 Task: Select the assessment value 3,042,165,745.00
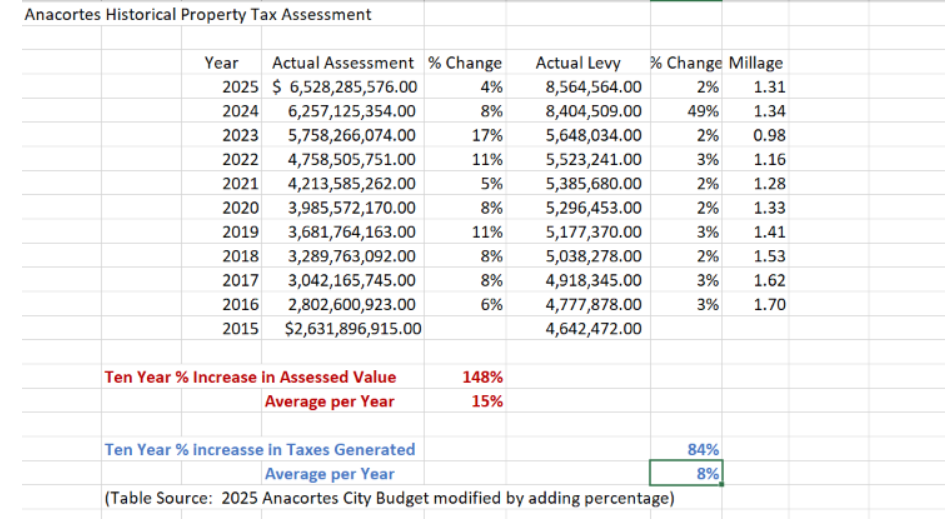[351, 280]
